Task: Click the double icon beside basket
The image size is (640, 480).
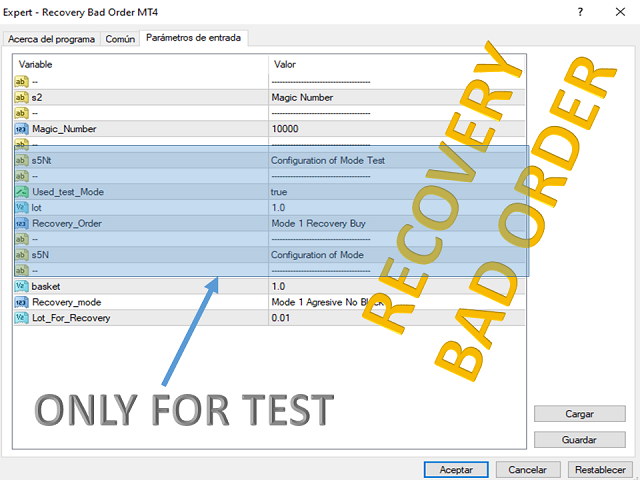Action: pyautogui.click(x=21, y=286)
